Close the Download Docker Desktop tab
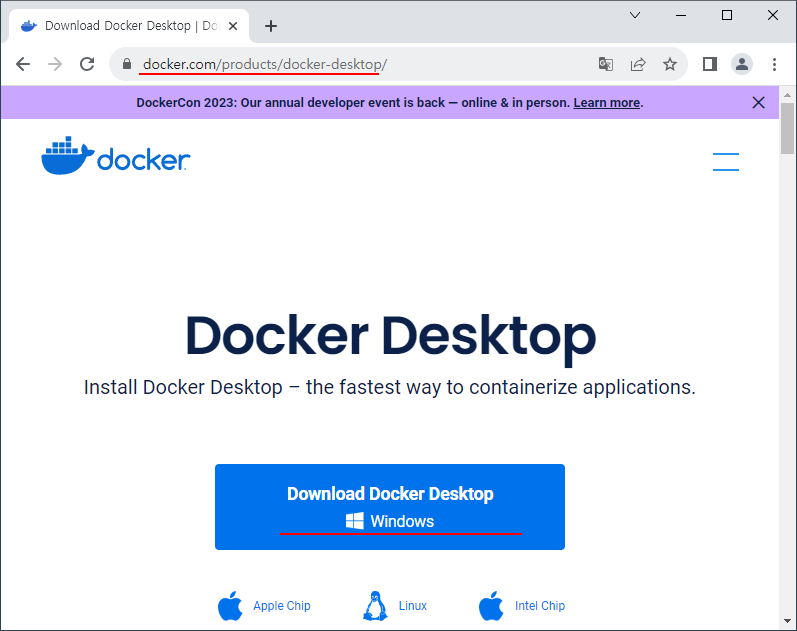The width and height of the screenshot is (797, 631). 233,26
